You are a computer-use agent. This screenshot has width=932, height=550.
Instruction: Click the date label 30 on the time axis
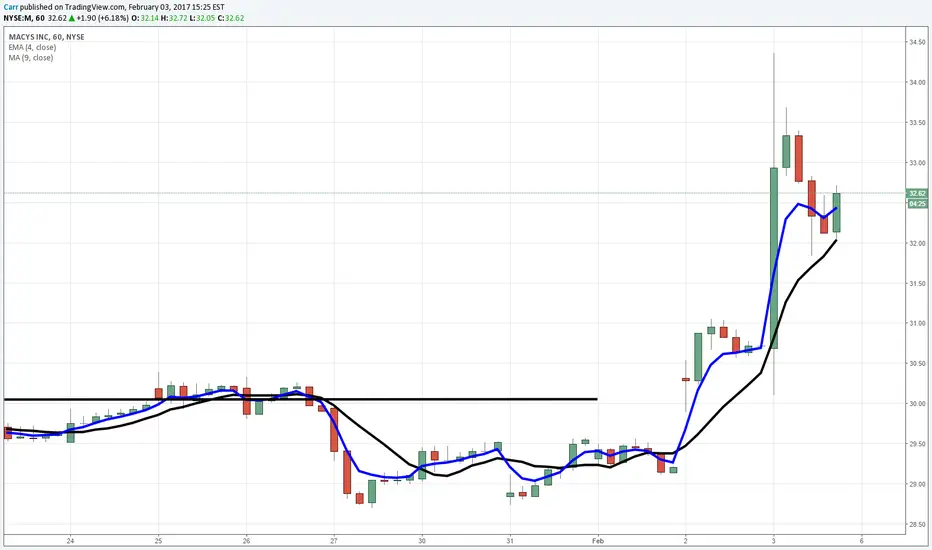point(422,540)
